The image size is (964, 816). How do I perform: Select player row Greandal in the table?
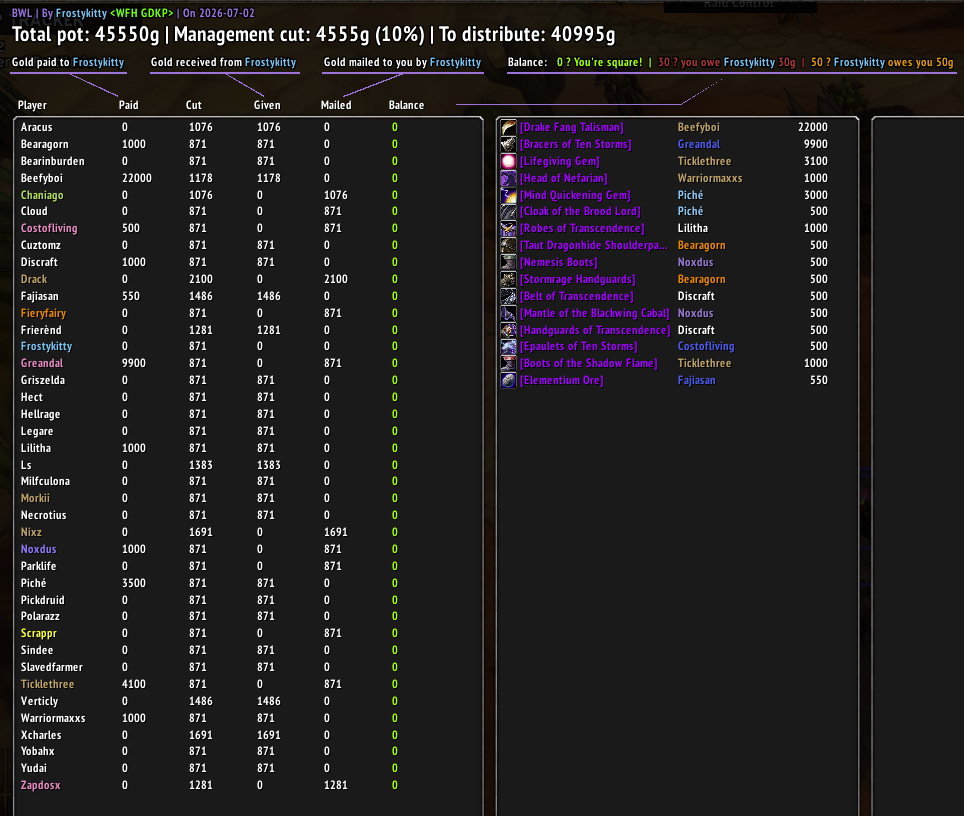(x=248, y=363)
